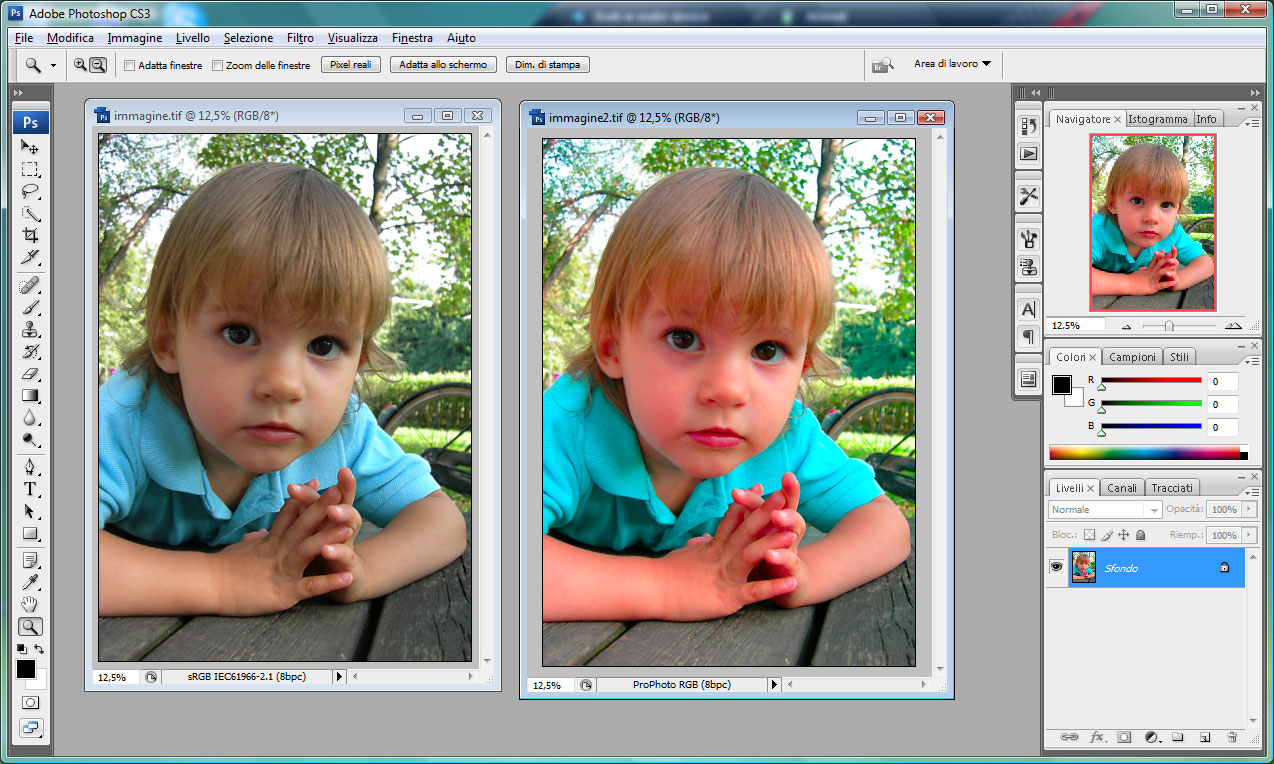The height and width of the screenshot is (764, 1274).
Task: Open the Normale blend mode dropdown
Action: coord(1104,510)
